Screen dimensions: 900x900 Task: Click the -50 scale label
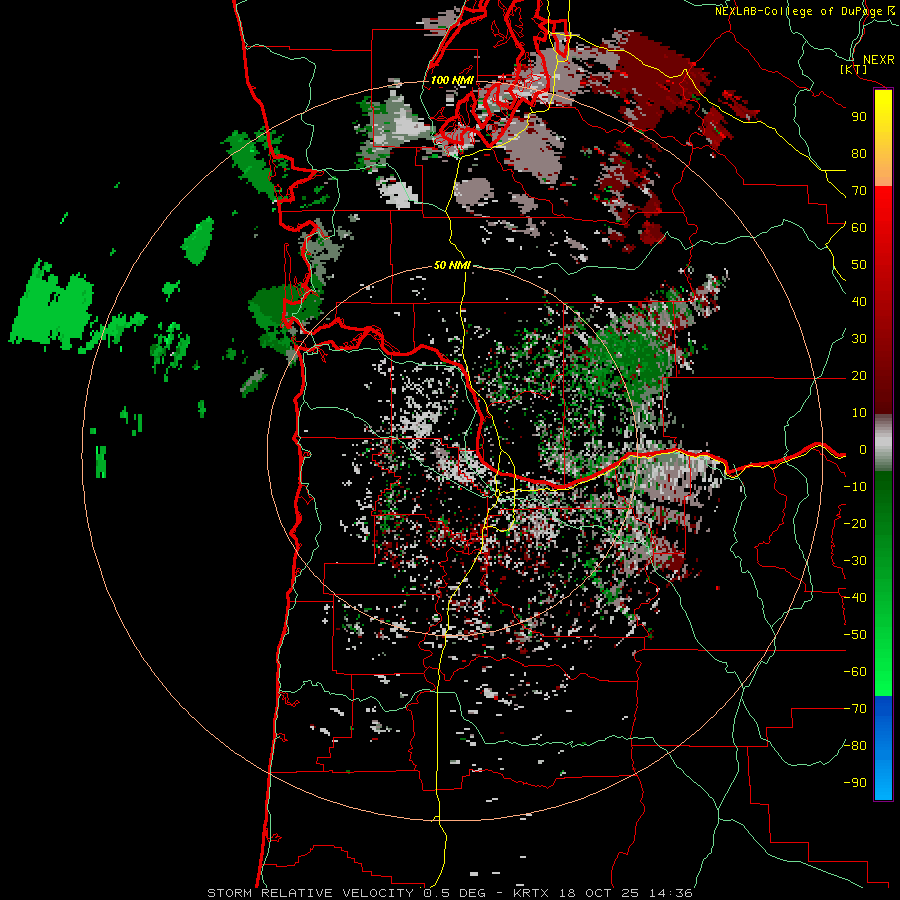[x=855, y=635]
